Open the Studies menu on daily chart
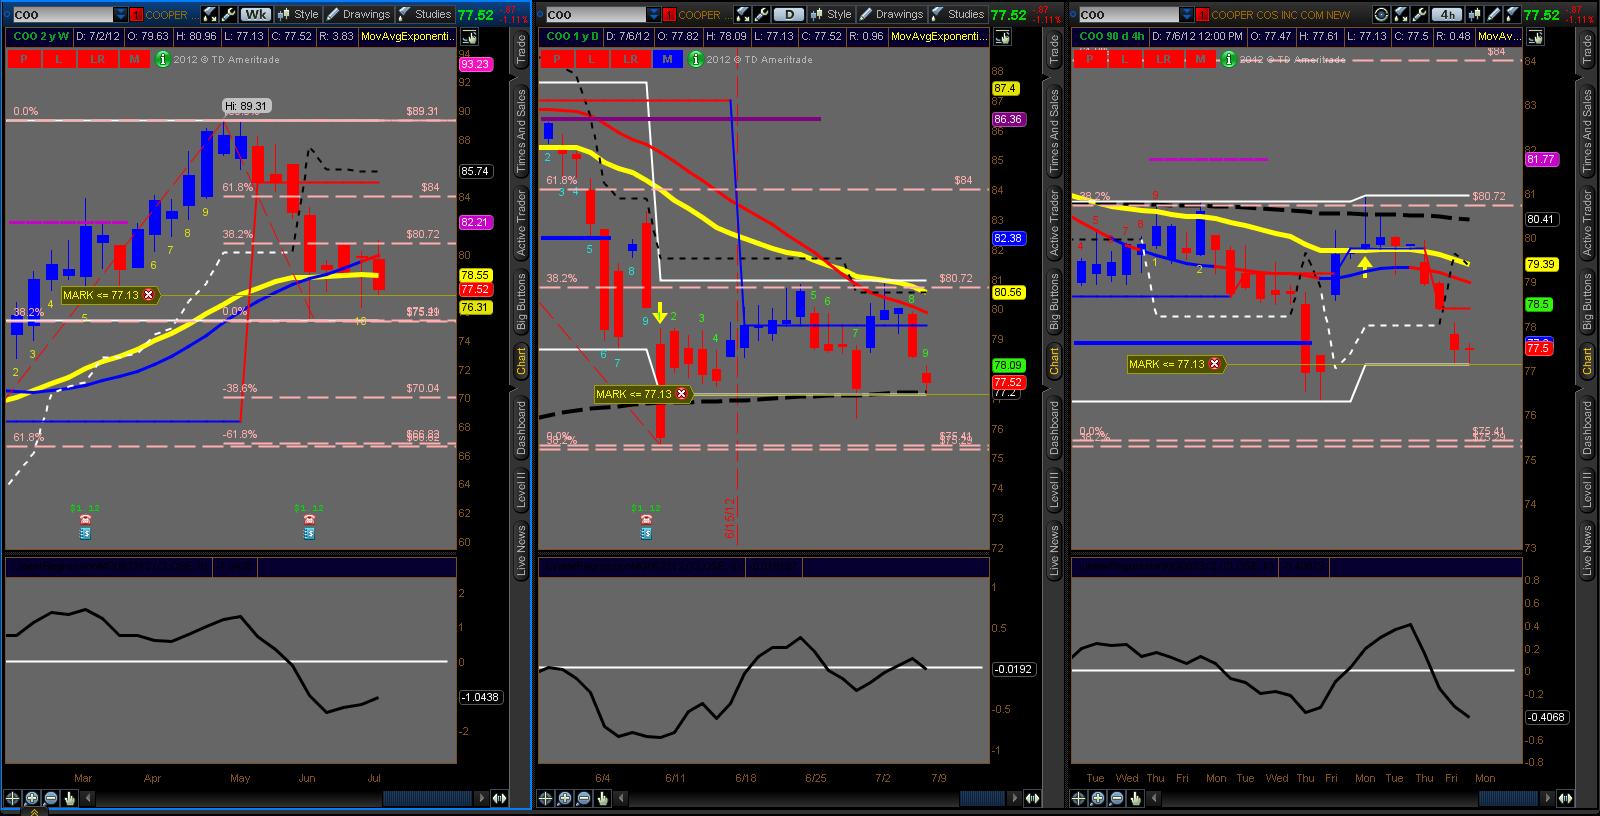 [958, 15]
